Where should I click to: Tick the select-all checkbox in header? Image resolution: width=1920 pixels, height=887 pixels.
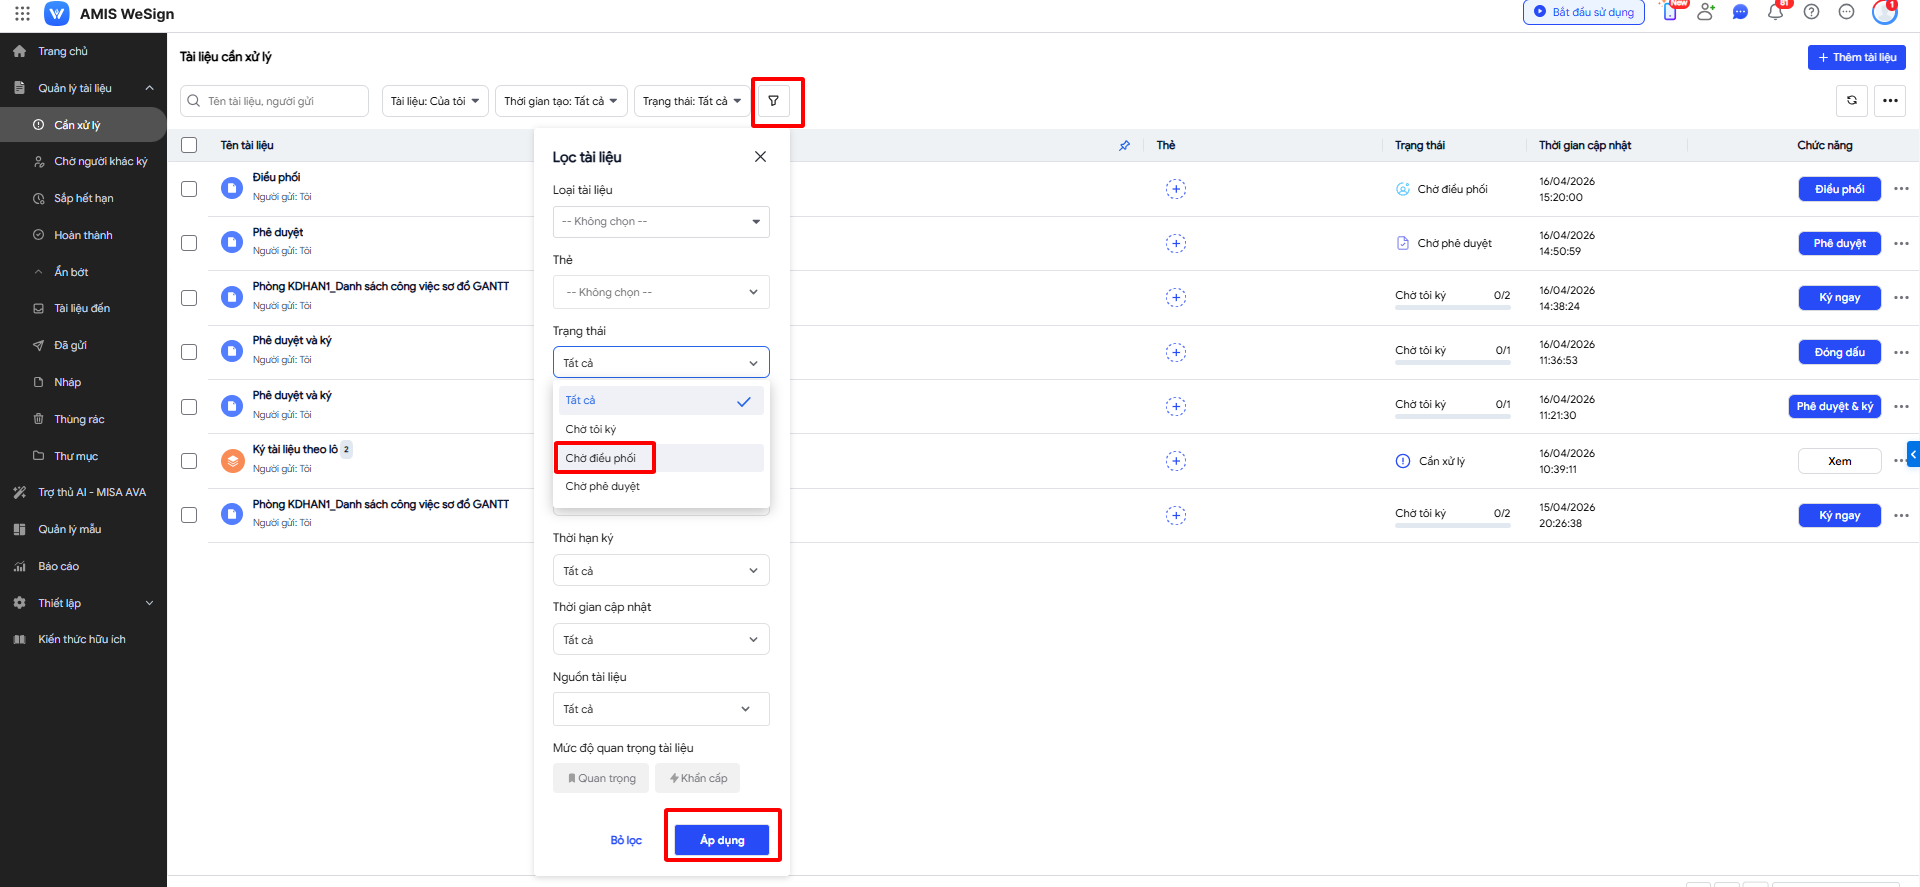pyautogui.click(x=189, y=146)
